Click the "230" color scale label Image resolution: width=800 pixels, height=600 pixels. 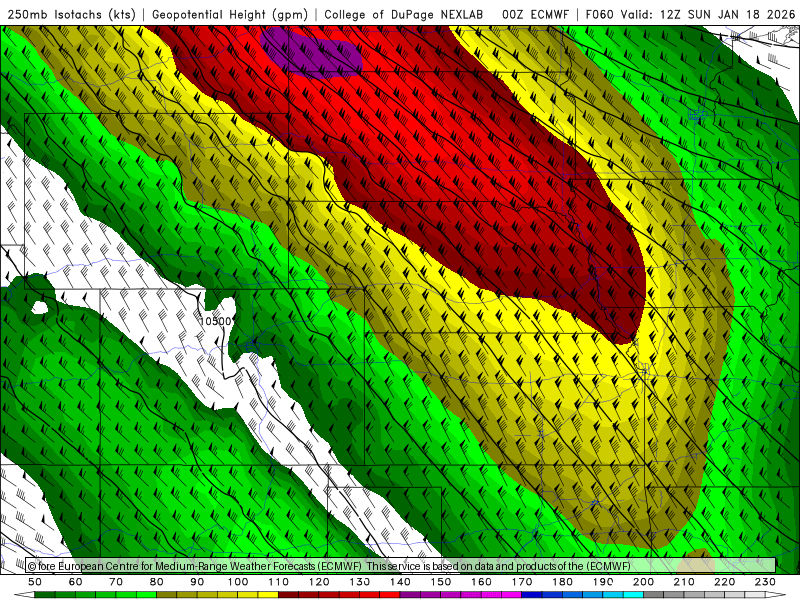(765, 582)
